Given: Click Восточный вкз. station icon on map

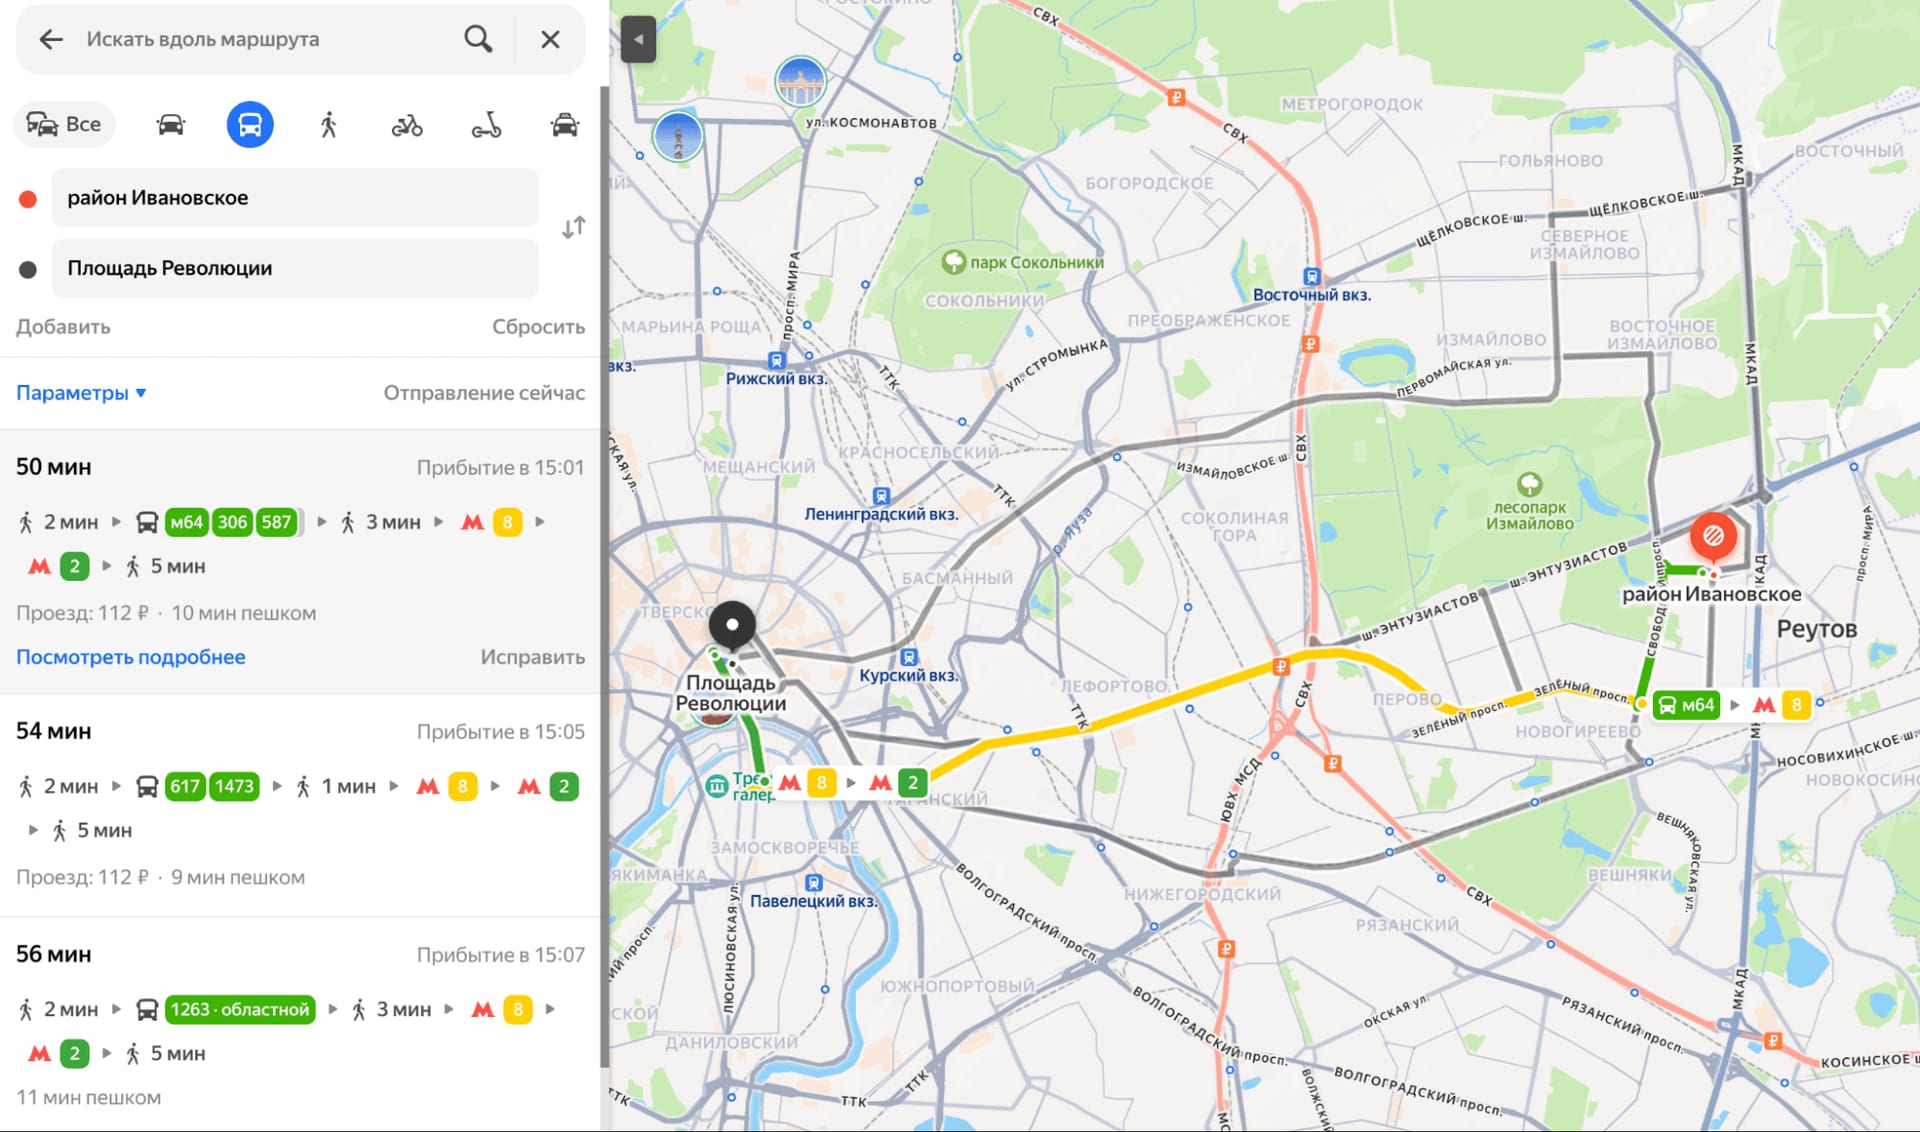Looking at the screenshot, I should (1311, 277).
